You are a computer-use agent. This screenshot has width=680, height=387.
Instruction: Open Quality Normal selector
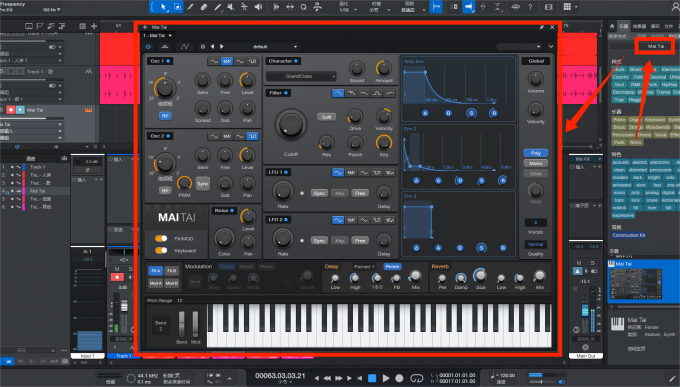535,244
